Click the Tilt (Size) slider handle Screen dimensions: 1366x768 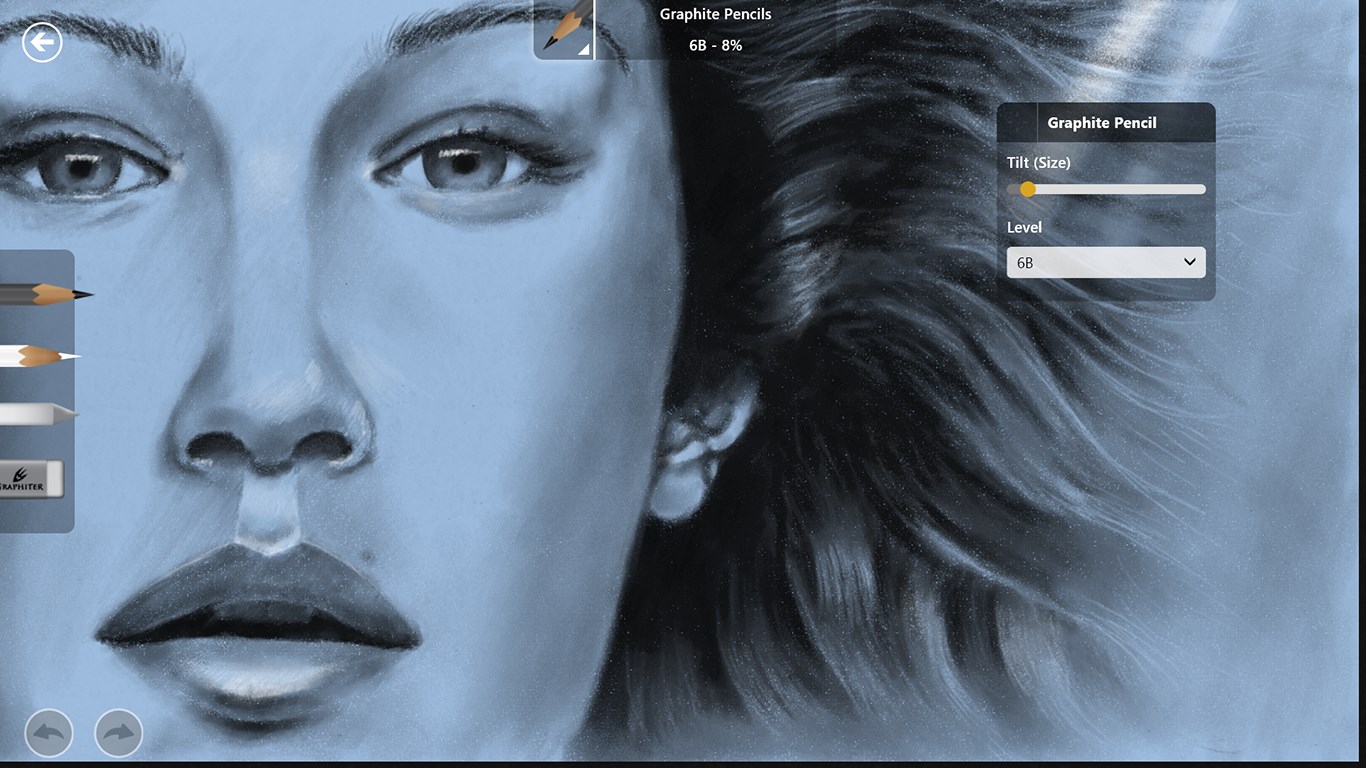tap(1027, 189)
